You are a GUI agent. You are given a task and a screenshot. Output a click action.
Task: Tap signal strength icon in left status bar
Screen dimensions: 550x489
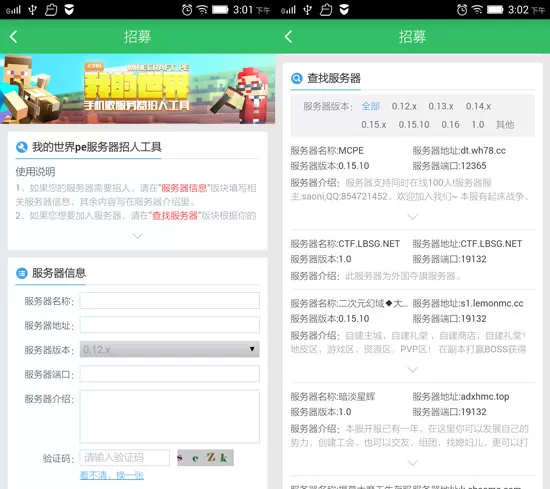[13, 10]
